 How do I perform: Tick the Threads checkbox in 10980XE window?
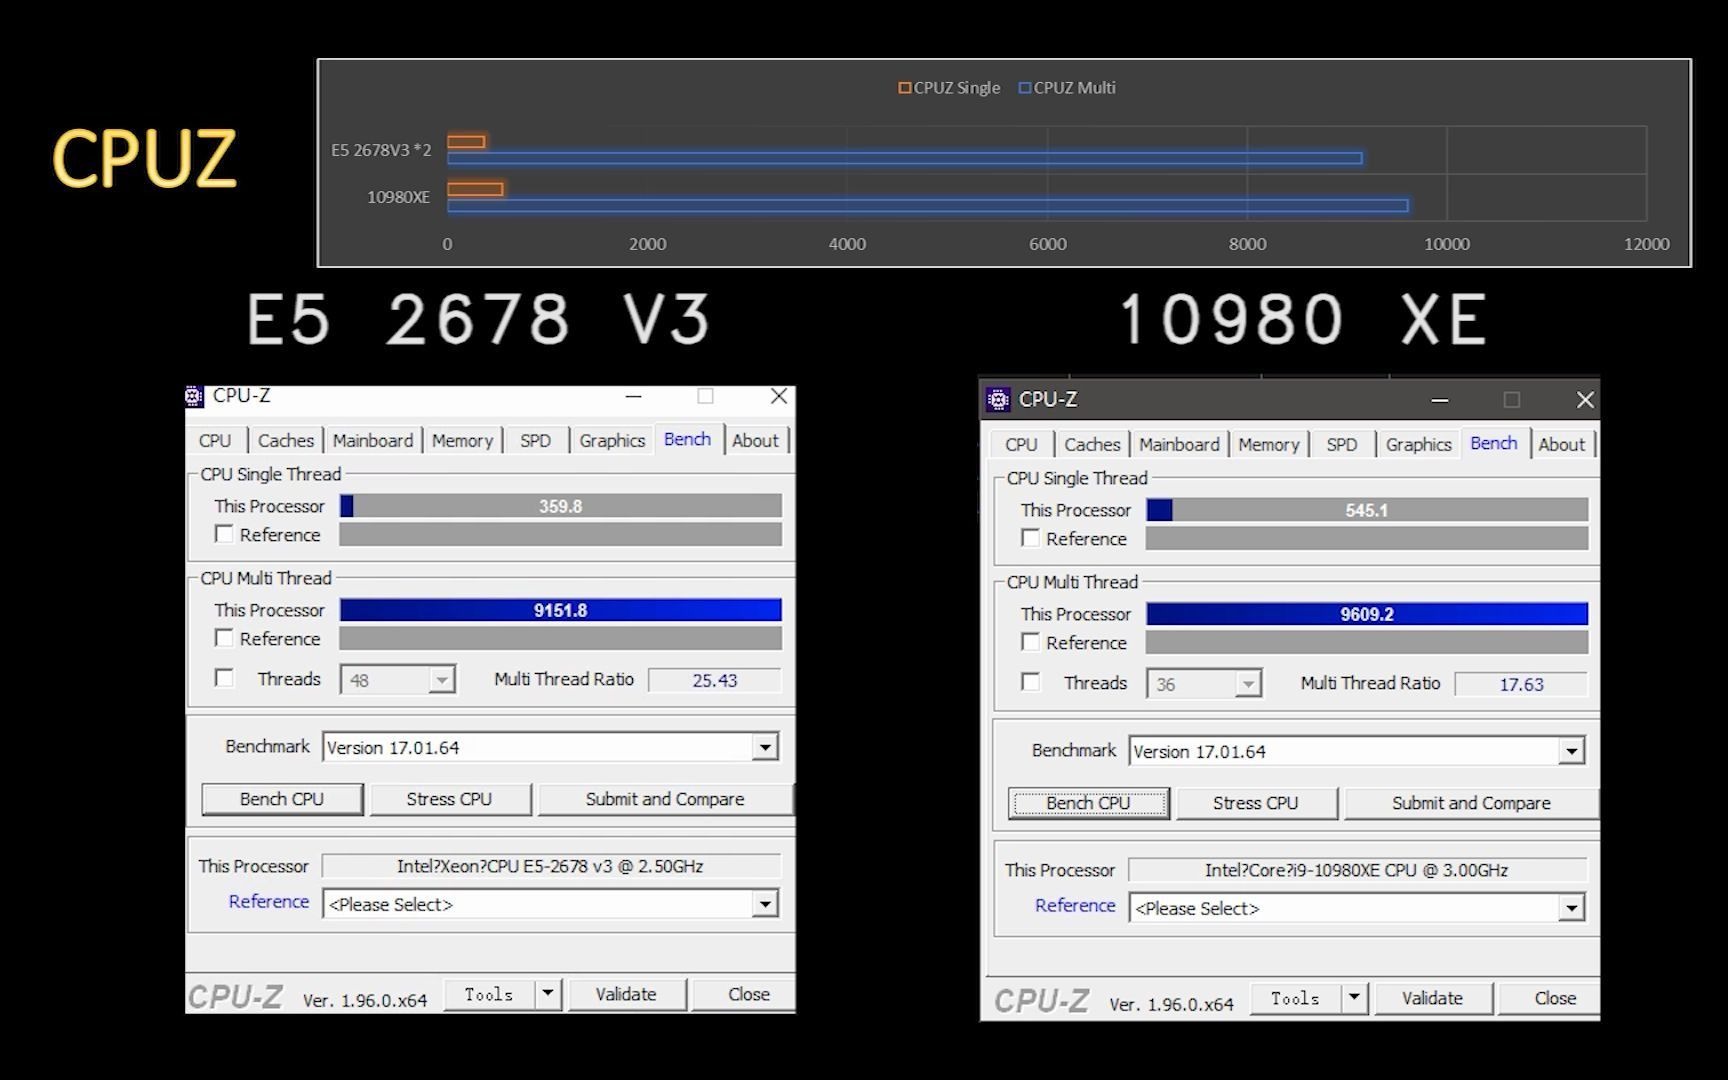coord(1030,682)
